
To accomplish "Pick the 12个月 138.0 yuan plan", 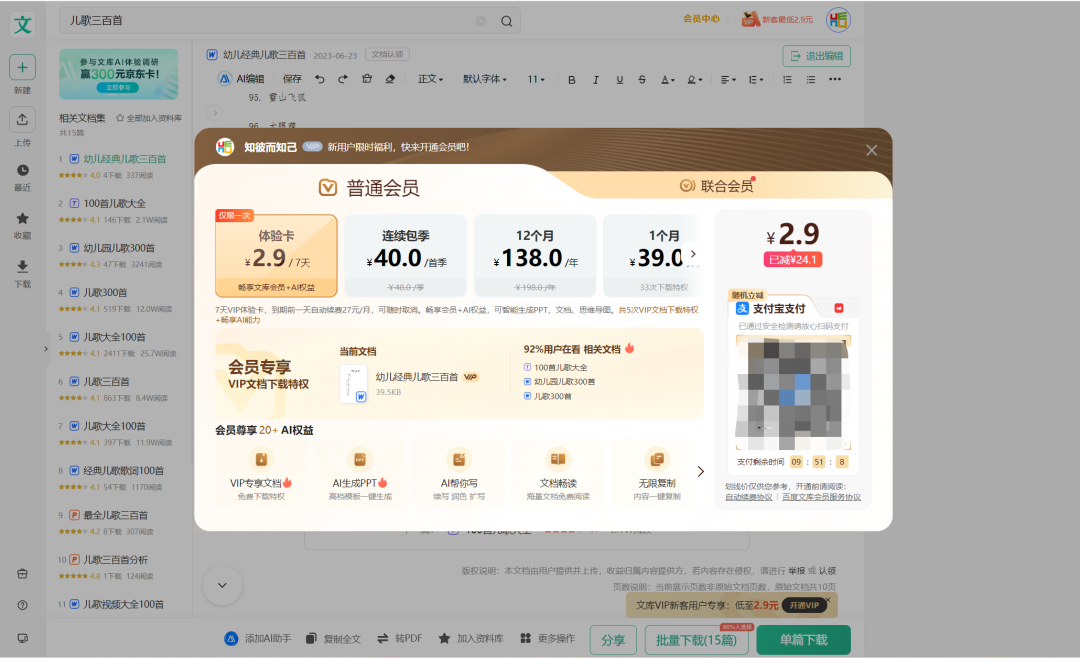I will point(535,255).
